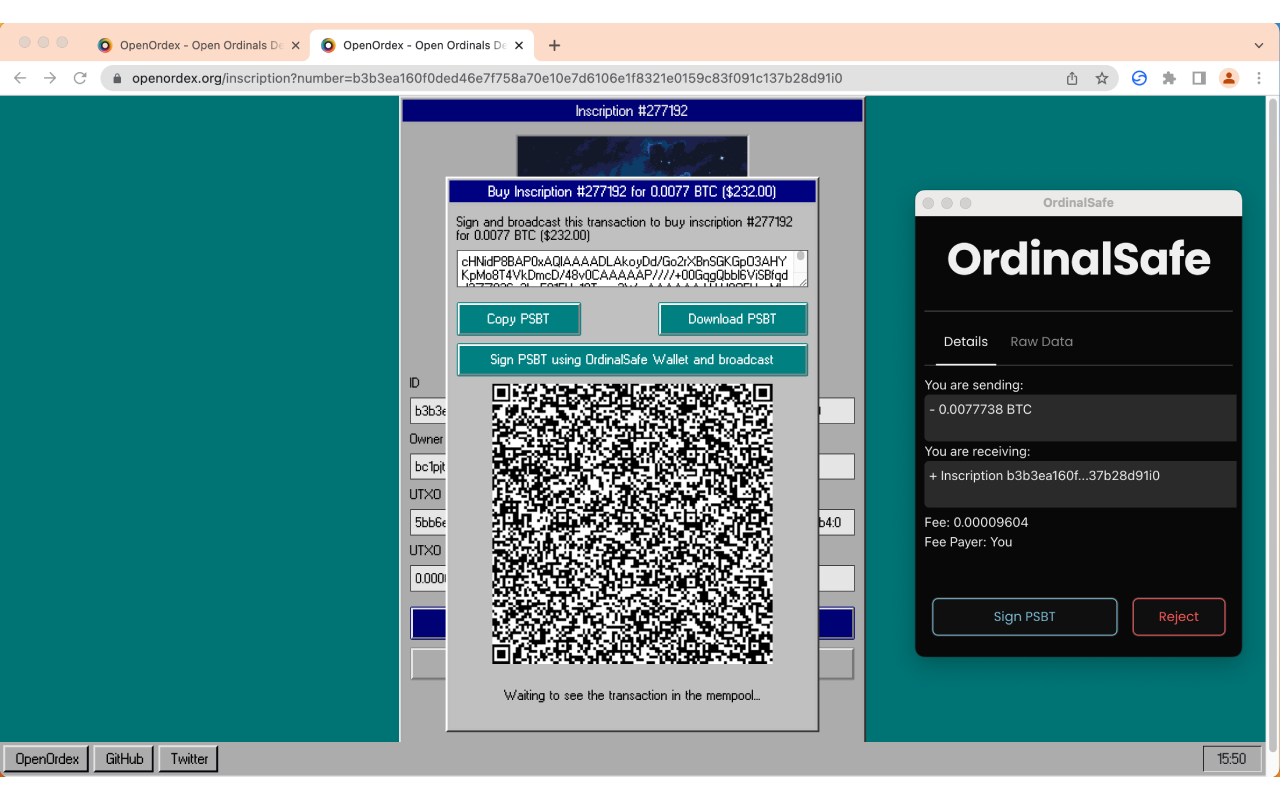Select the second OpenOrdex tab
The width and height of the screenshot is (1280, 800).
tap(420, 45)
